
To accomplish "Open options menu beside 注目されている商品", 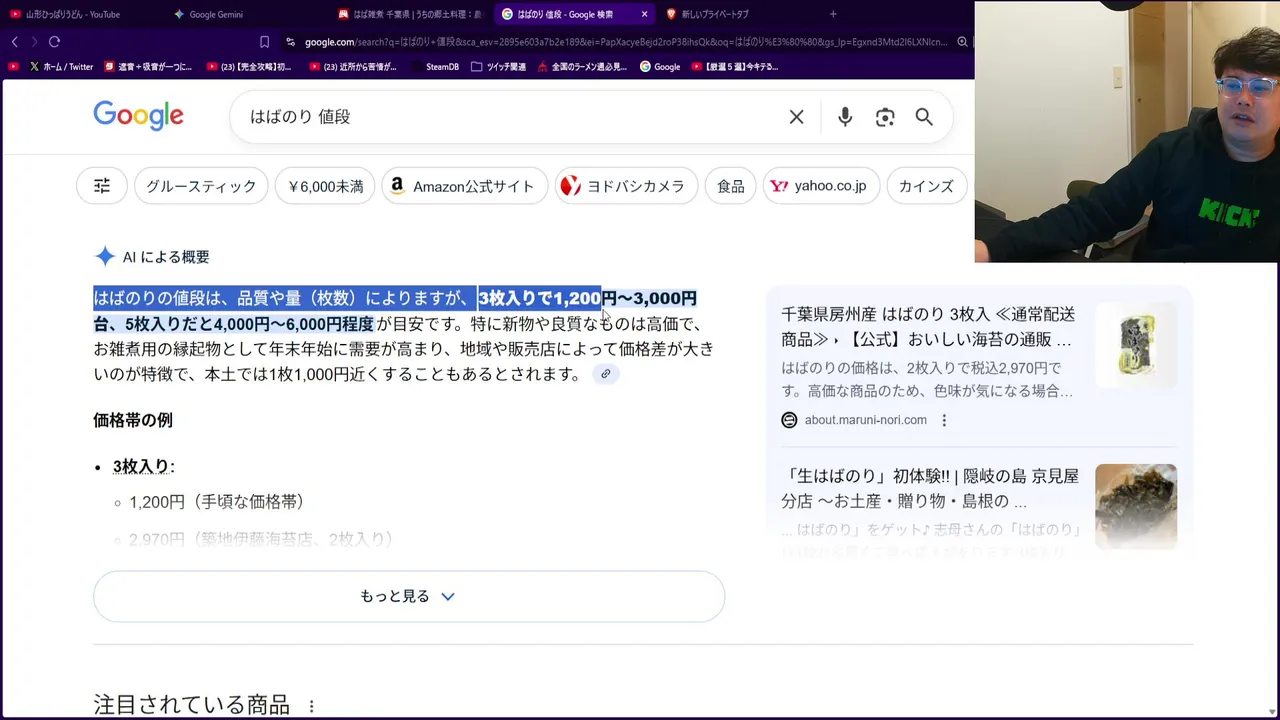I will [311, 706].
